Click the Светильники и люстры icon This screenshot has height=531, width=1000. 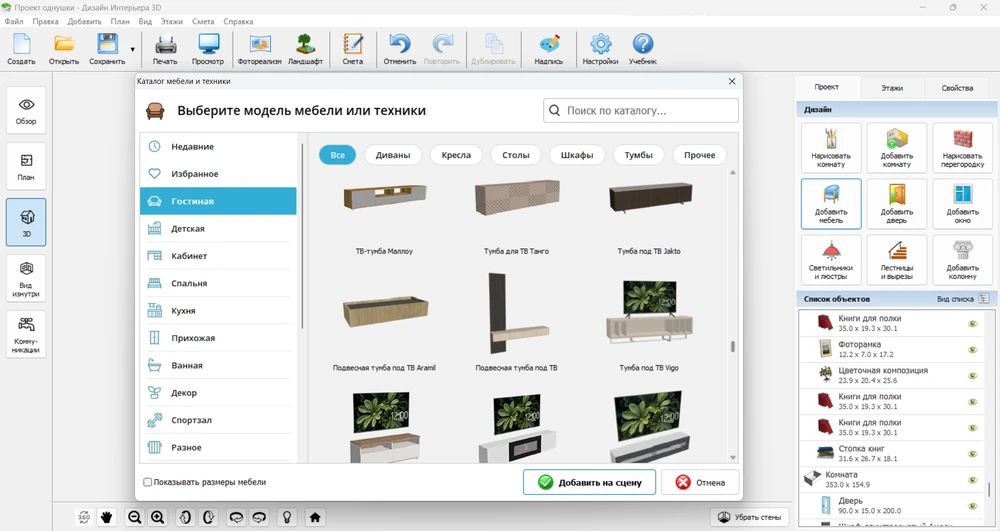pyautogui.click(x=831, y=260)
